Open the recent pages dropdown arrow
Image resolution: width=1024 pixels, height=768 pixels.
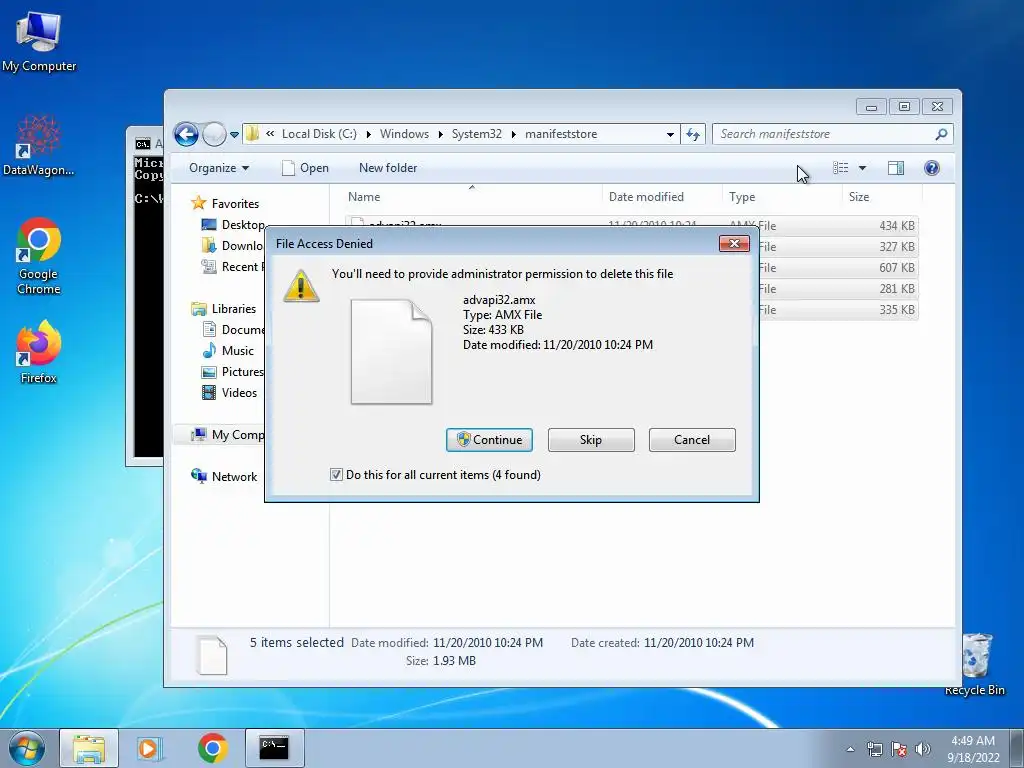tap(234, 135)
